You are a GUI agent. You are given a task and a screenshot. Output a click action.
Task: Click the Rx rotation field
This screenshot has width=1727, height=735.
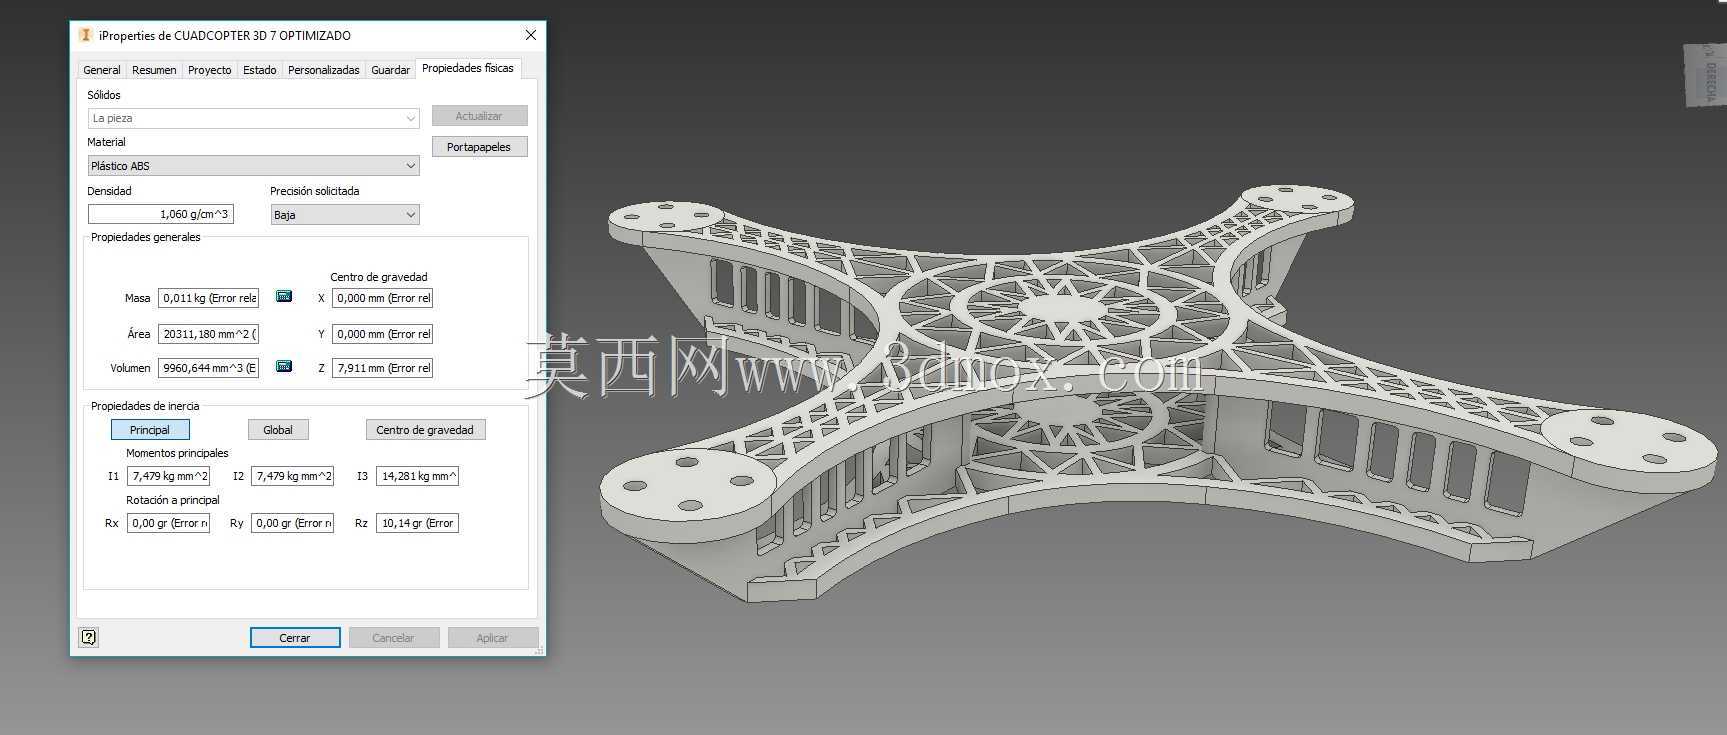click(169, 523)
